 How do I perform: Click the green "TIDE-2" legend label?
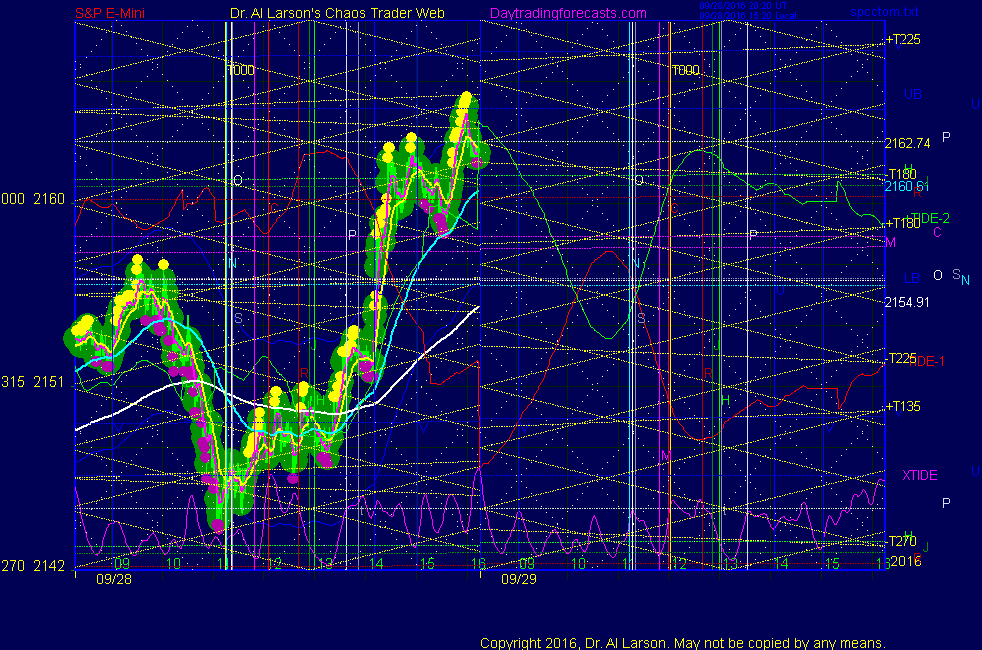click(929, 218)
